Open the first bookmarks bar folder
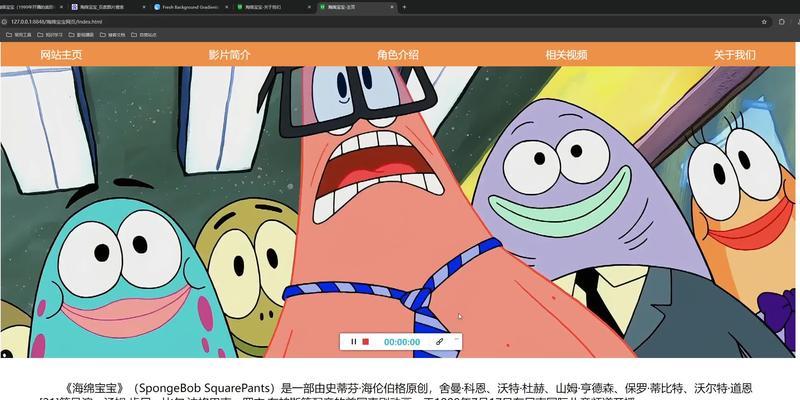This screenshot has width=800, height=400. click(19, 35)
